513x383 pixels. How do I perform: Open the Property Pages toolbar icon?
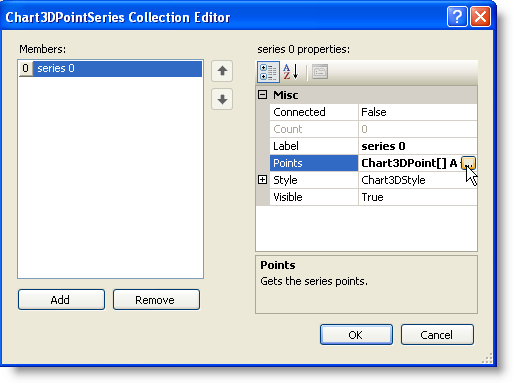(320, 72)
